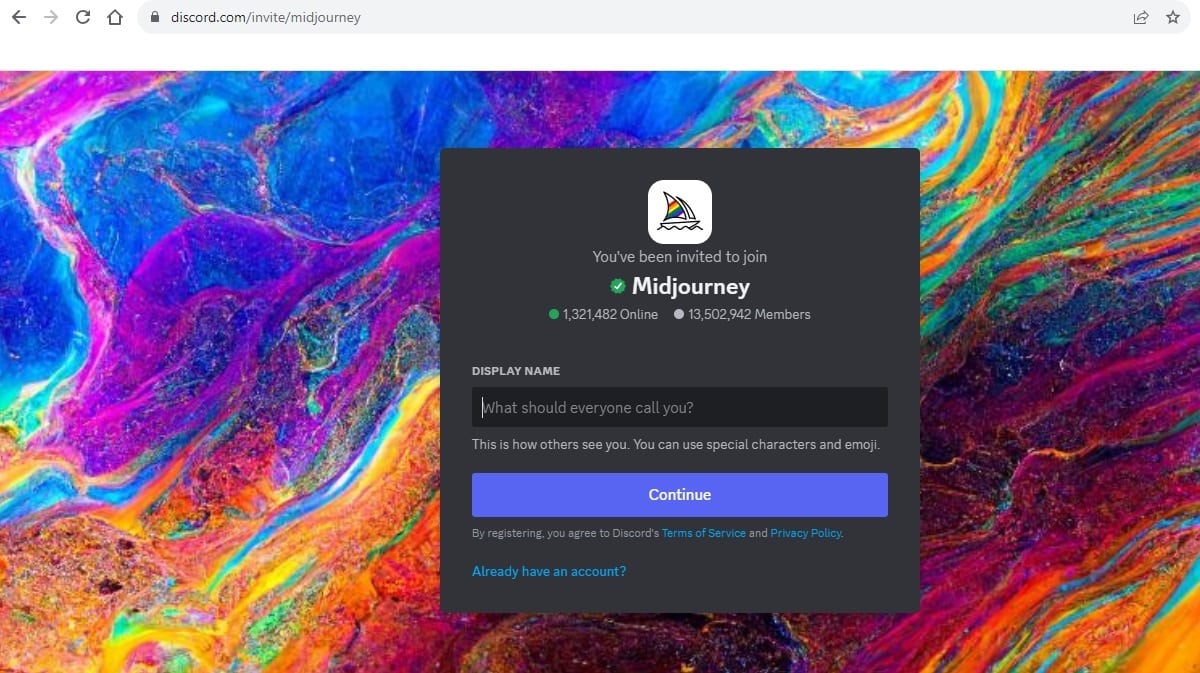Click the browser back arrow
The width and height of the screenshot is (1200, 673).
[x=18, y=17]
